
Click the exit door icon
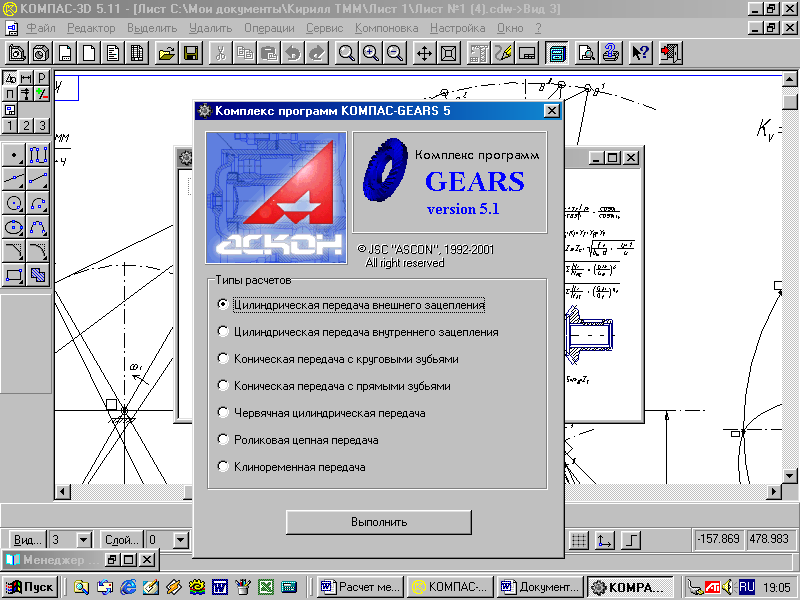(670, 53)
